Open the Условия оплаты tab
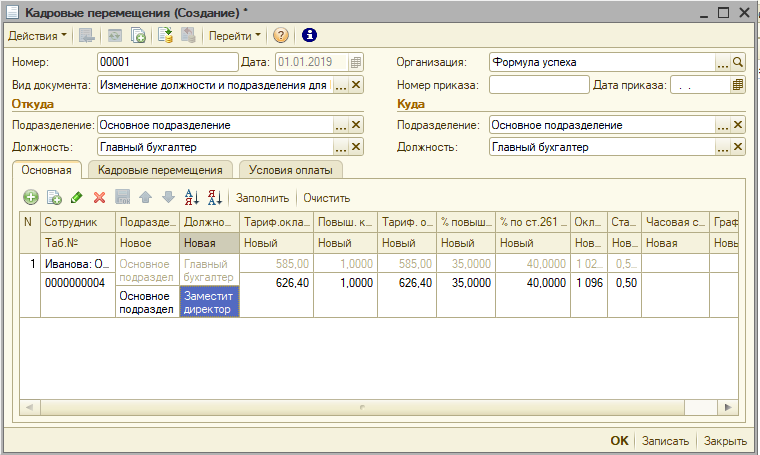This screenshot has width=760, height=455. tap(291, 170)
